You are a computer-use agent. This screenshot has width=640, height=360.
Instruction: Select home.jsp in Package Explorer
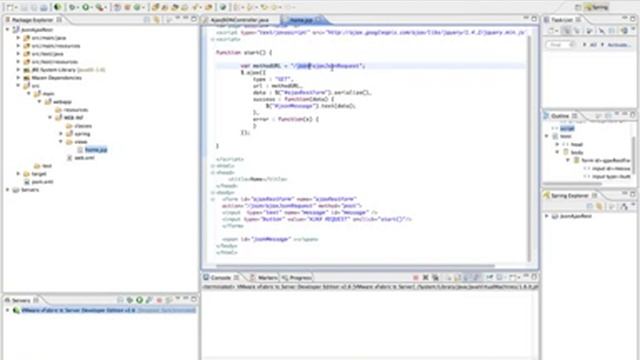pyautogui.click(x=96, y=150)
